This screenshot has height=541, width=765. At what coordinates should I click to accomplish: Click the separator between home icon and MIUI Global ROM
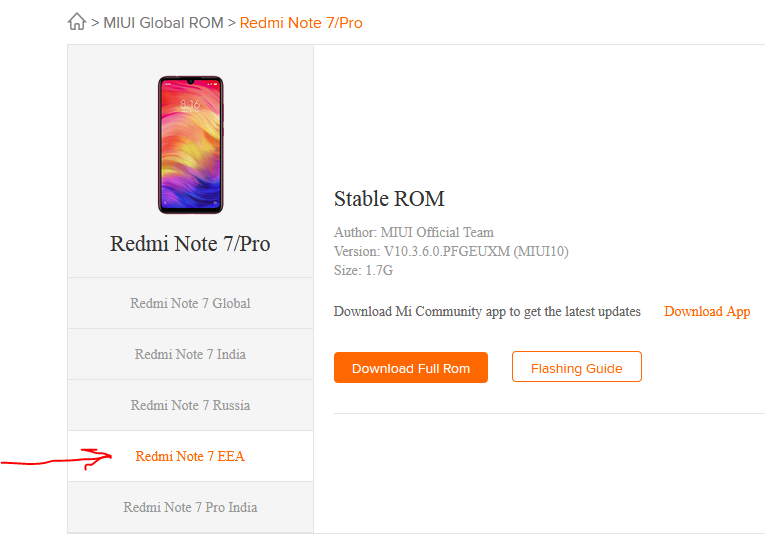point(95,22)
